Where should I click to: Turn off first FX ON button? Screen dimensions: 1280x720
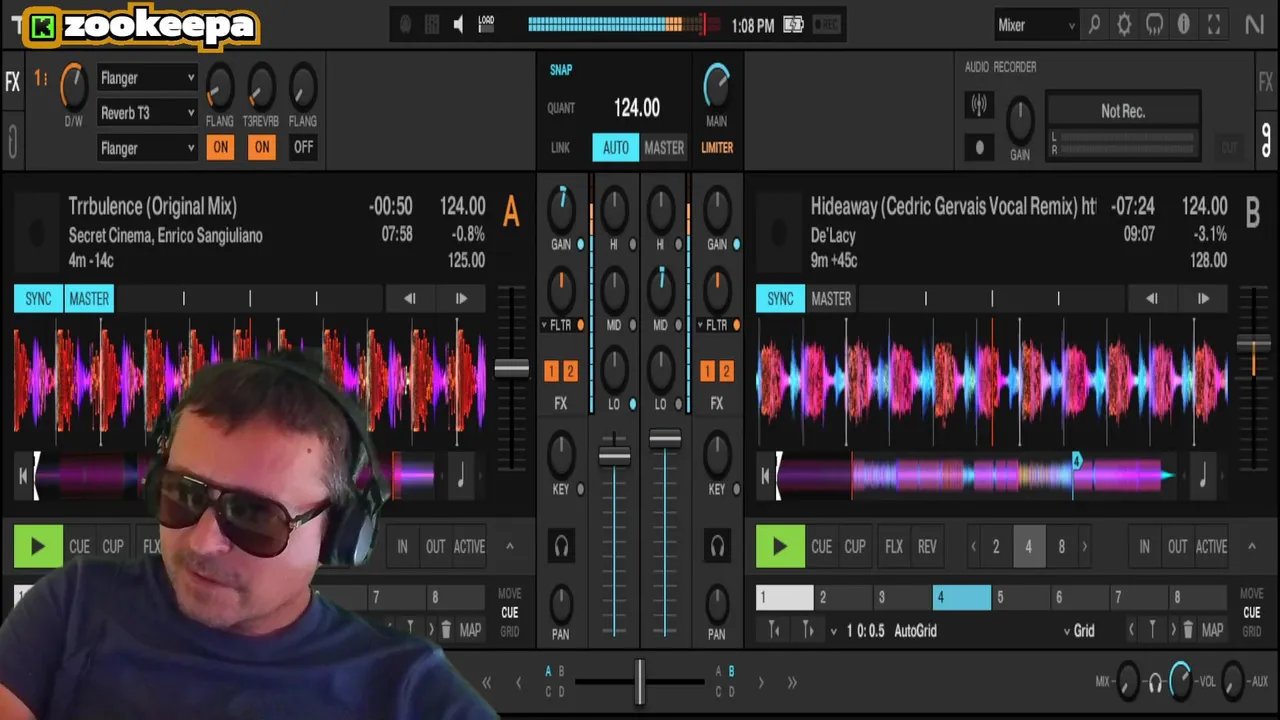(220, 147)
